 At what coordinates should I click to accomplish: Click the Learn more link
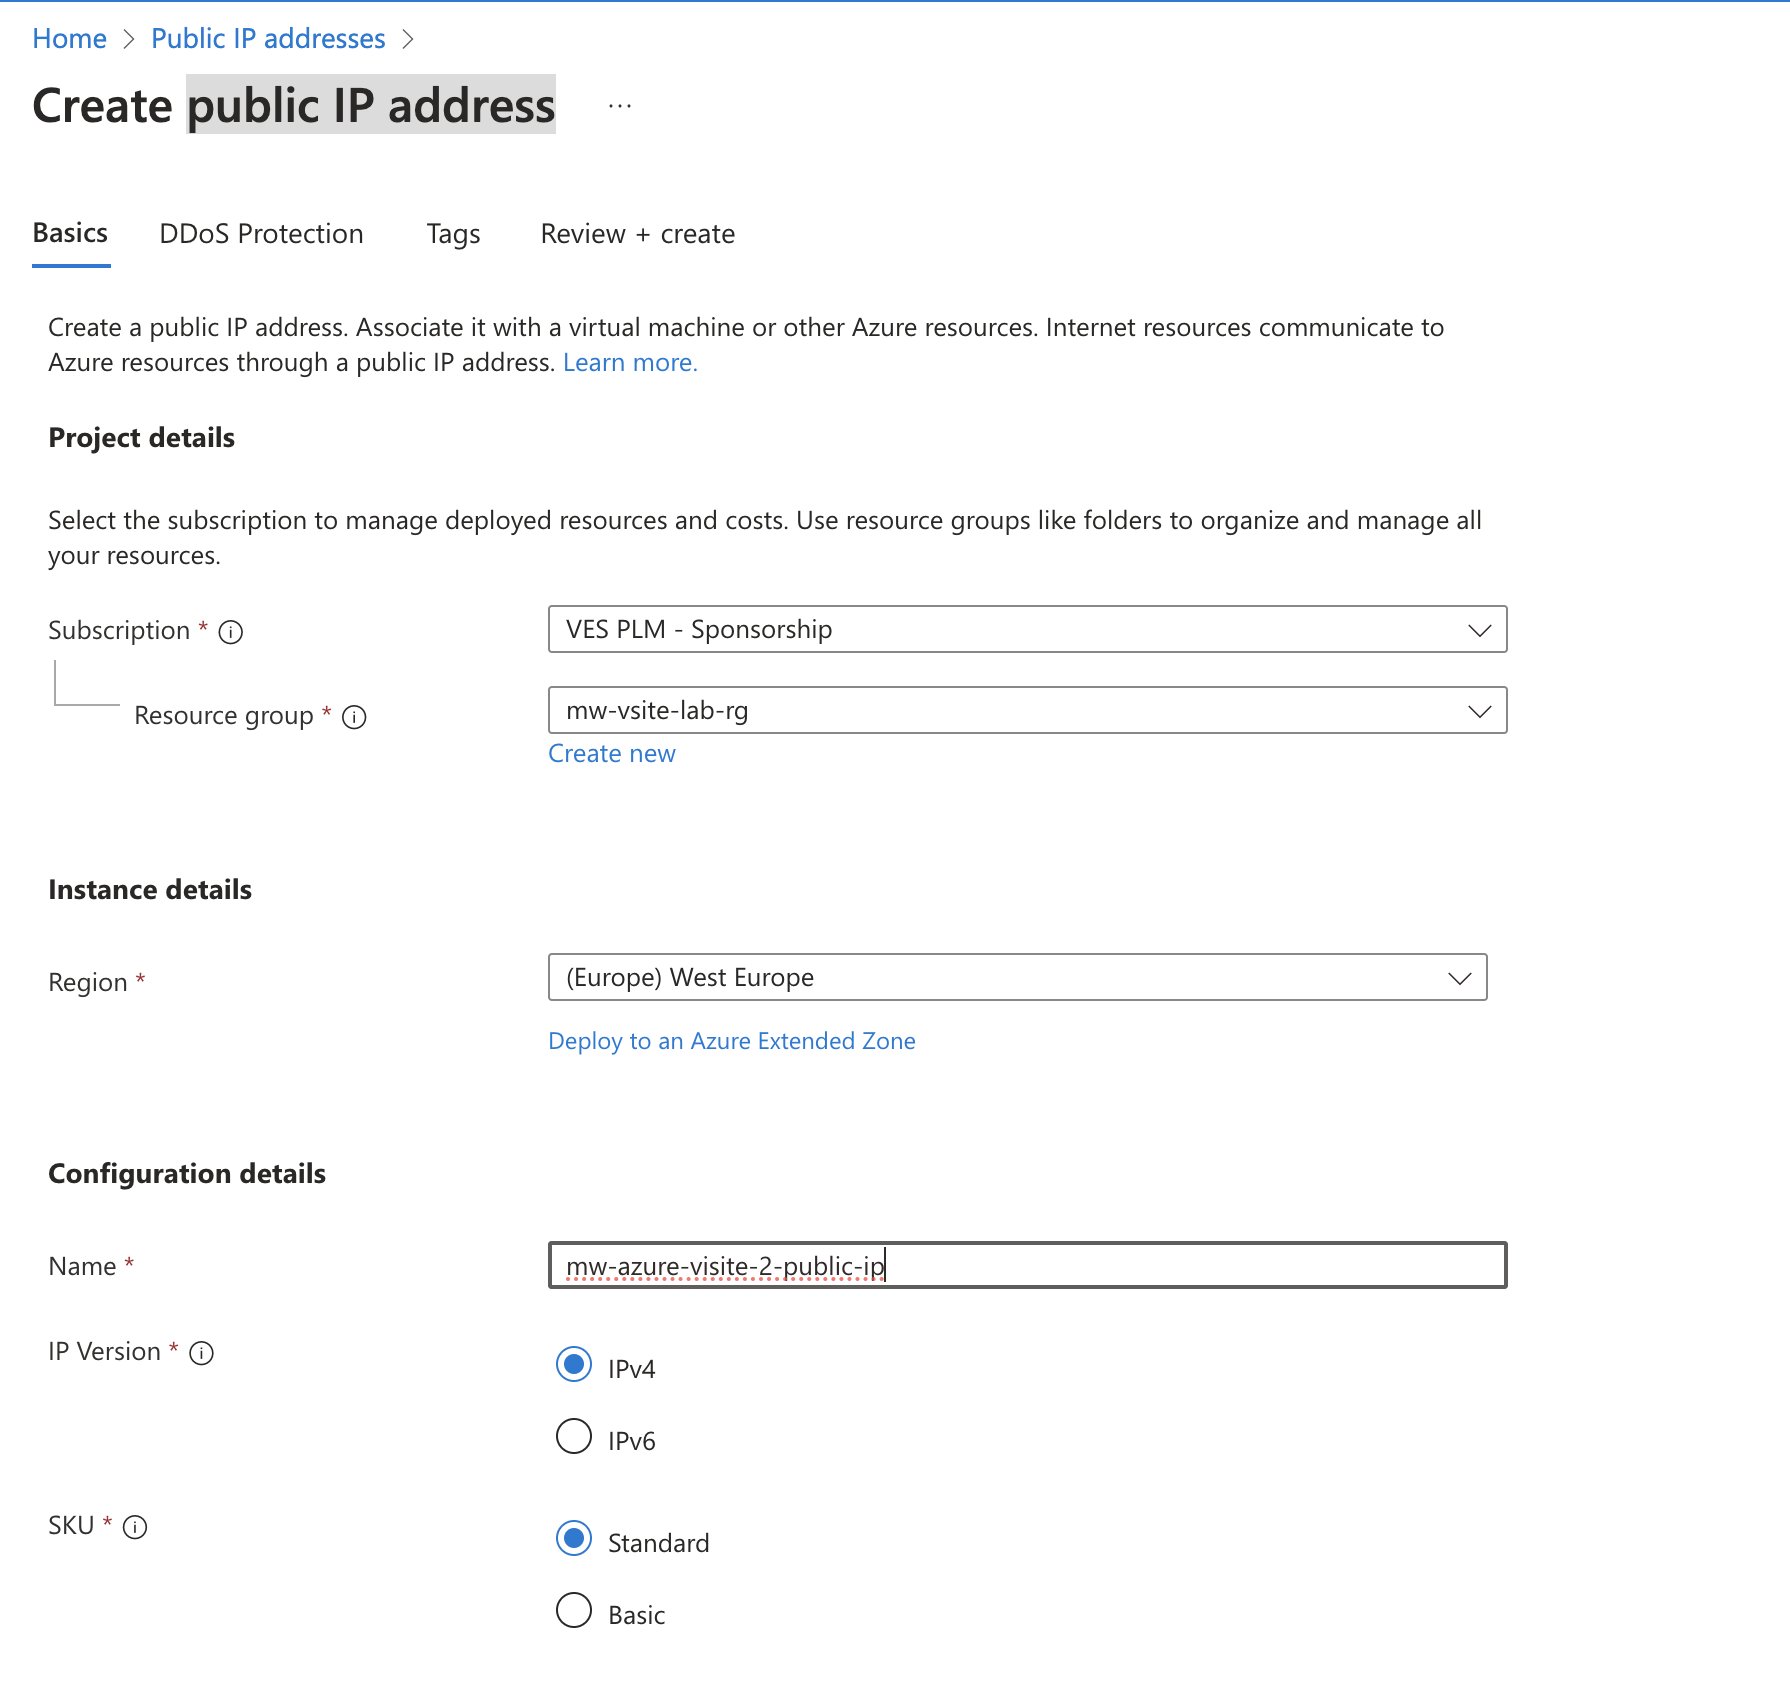629,362
